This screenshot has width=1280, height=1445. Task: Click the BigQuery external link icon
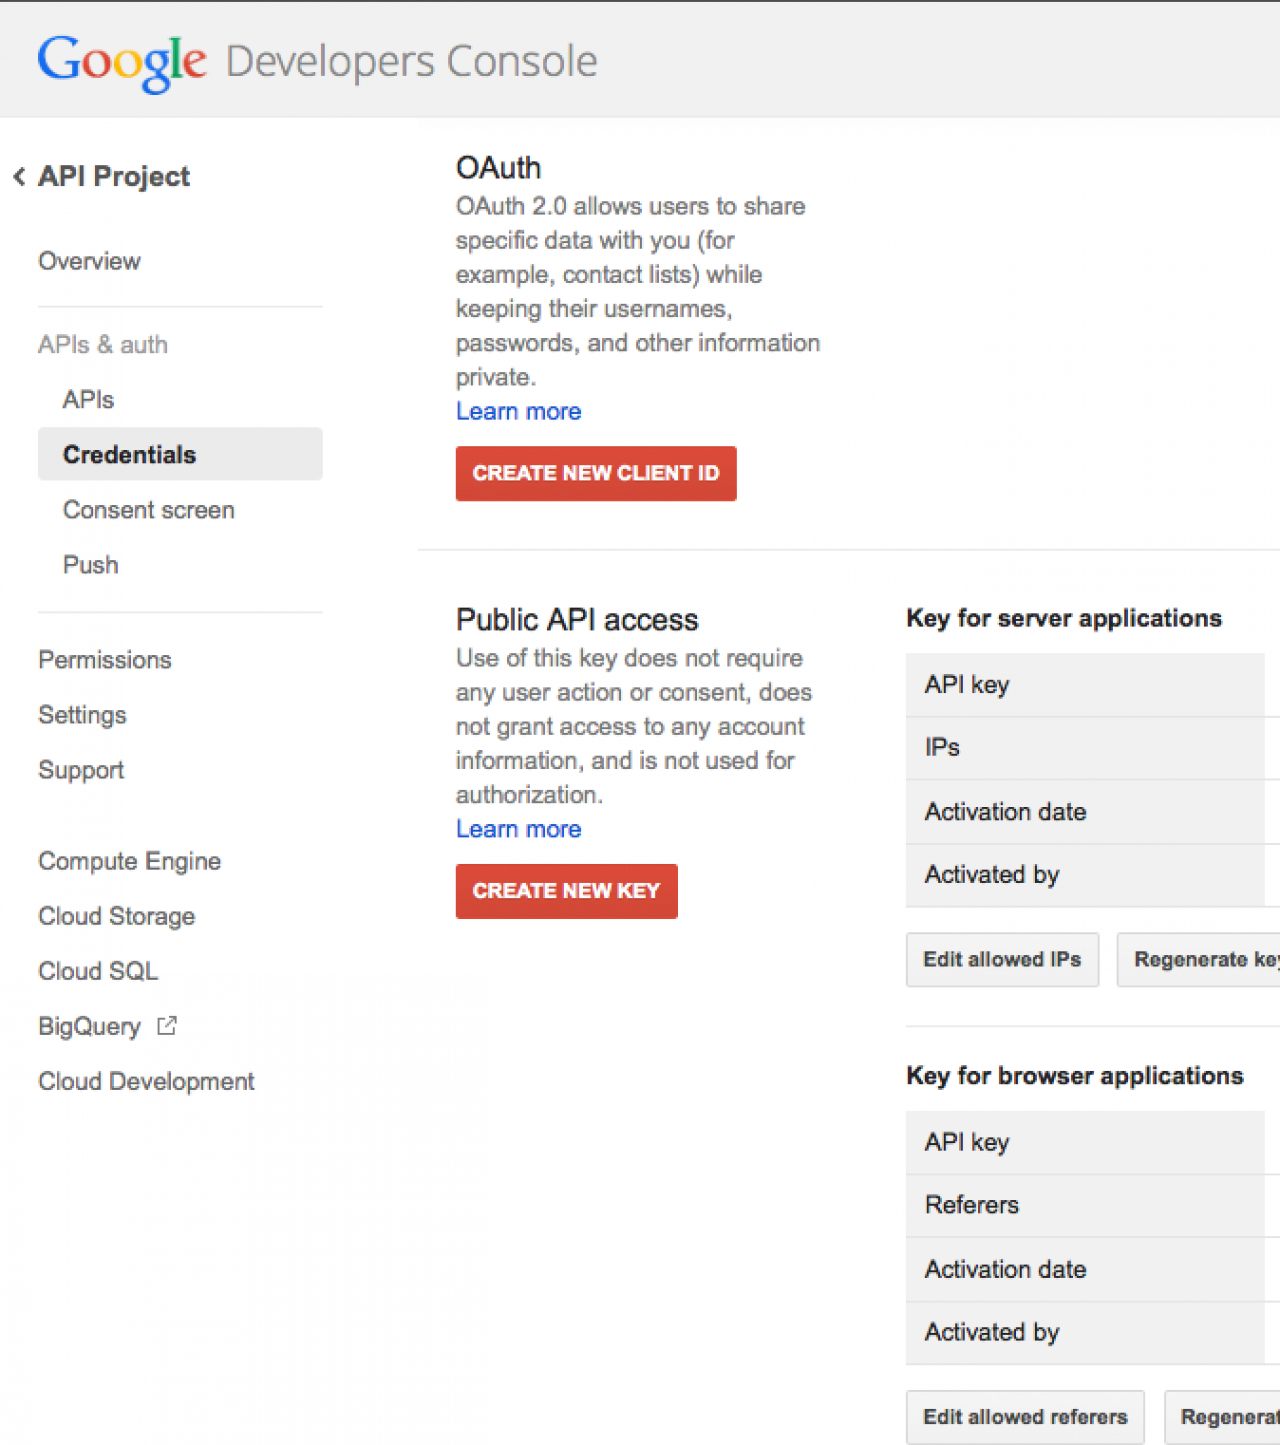coord(167,1026)
